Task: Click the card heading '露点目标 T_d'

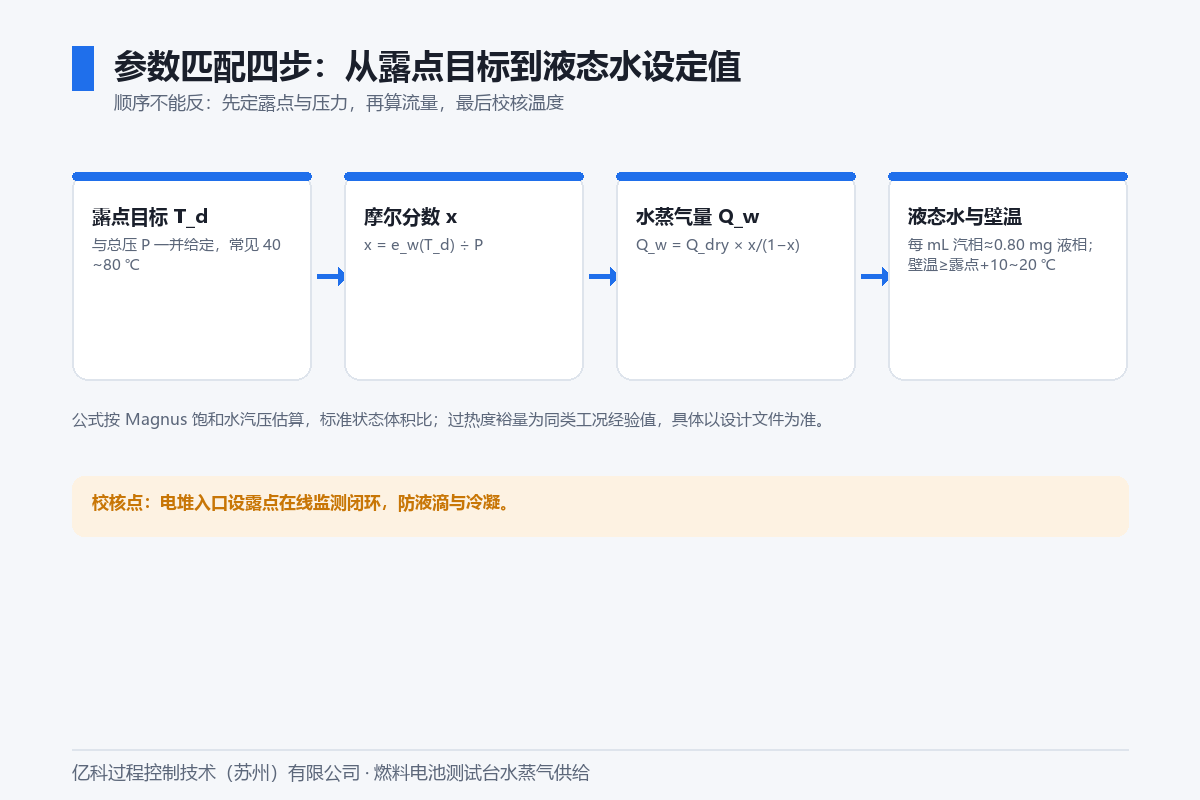Action: pos(150,217)
